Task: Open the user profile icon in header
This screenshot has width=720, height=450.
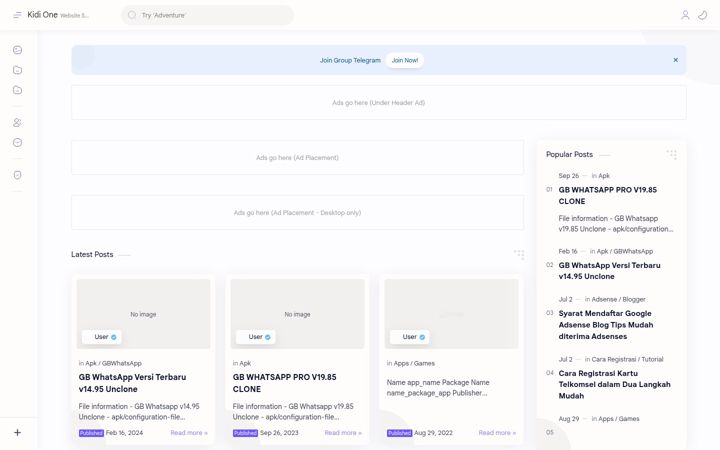Action: [x=685, y=15]
